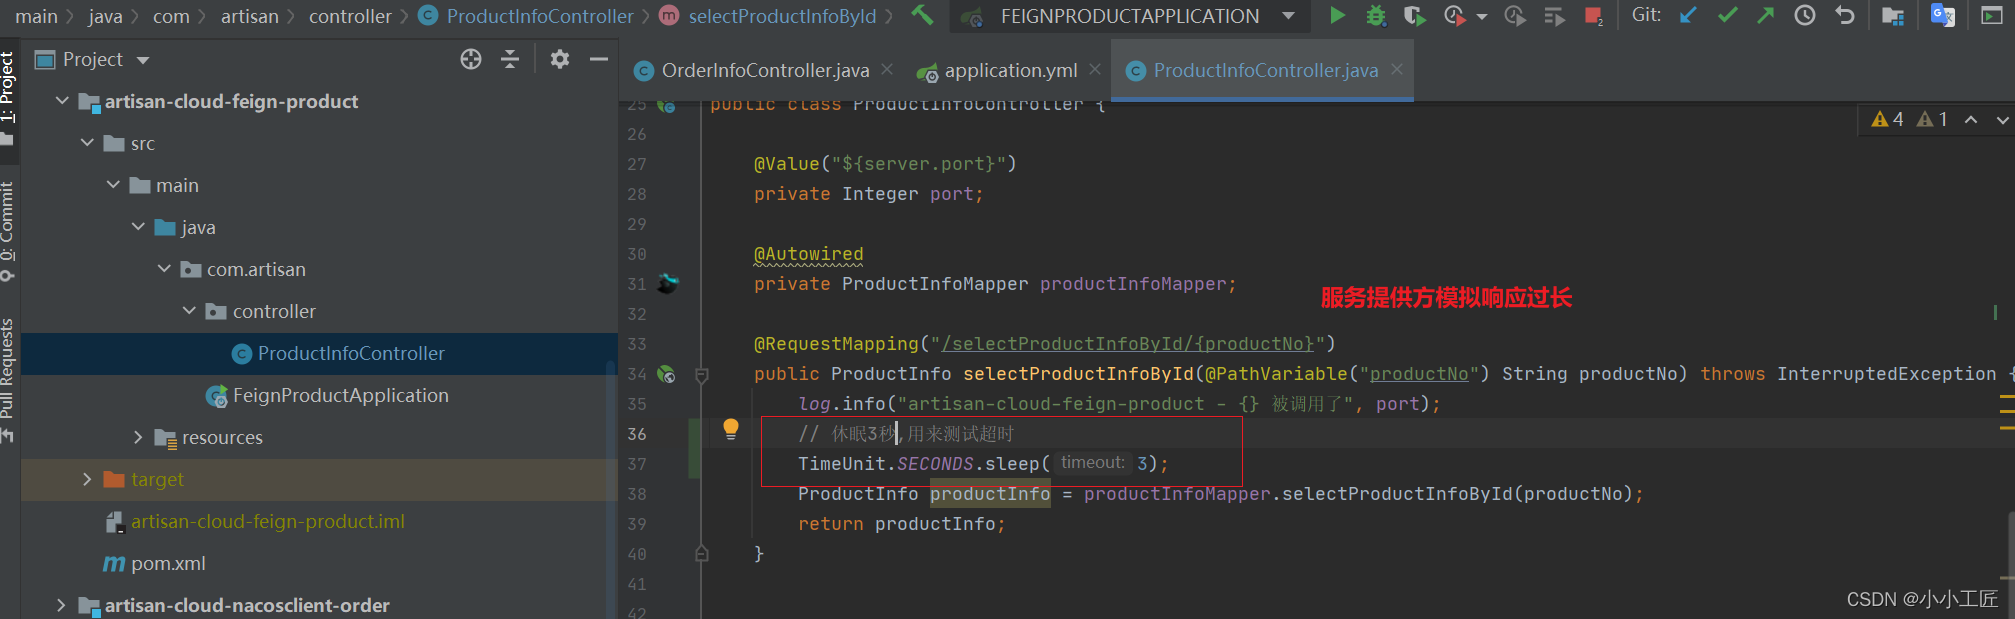The image size is (2015, 619).
Task: Switch to the OrderInfoController.java tab
Action: coord(764,71)
